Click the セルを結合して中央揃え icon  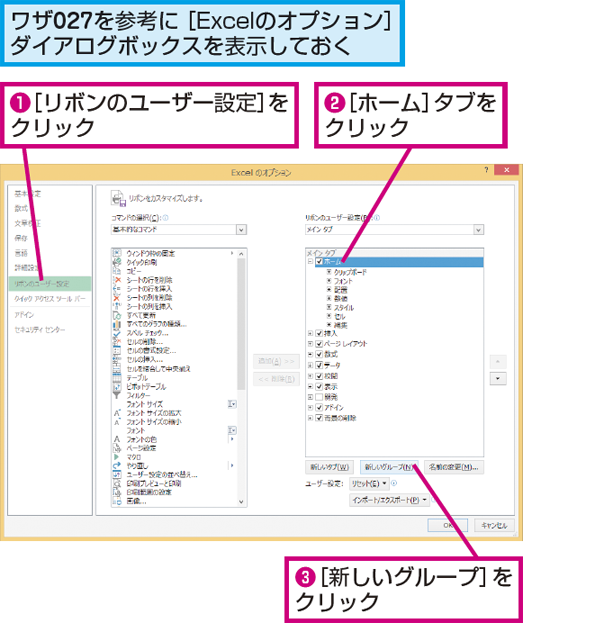[117, 369]
